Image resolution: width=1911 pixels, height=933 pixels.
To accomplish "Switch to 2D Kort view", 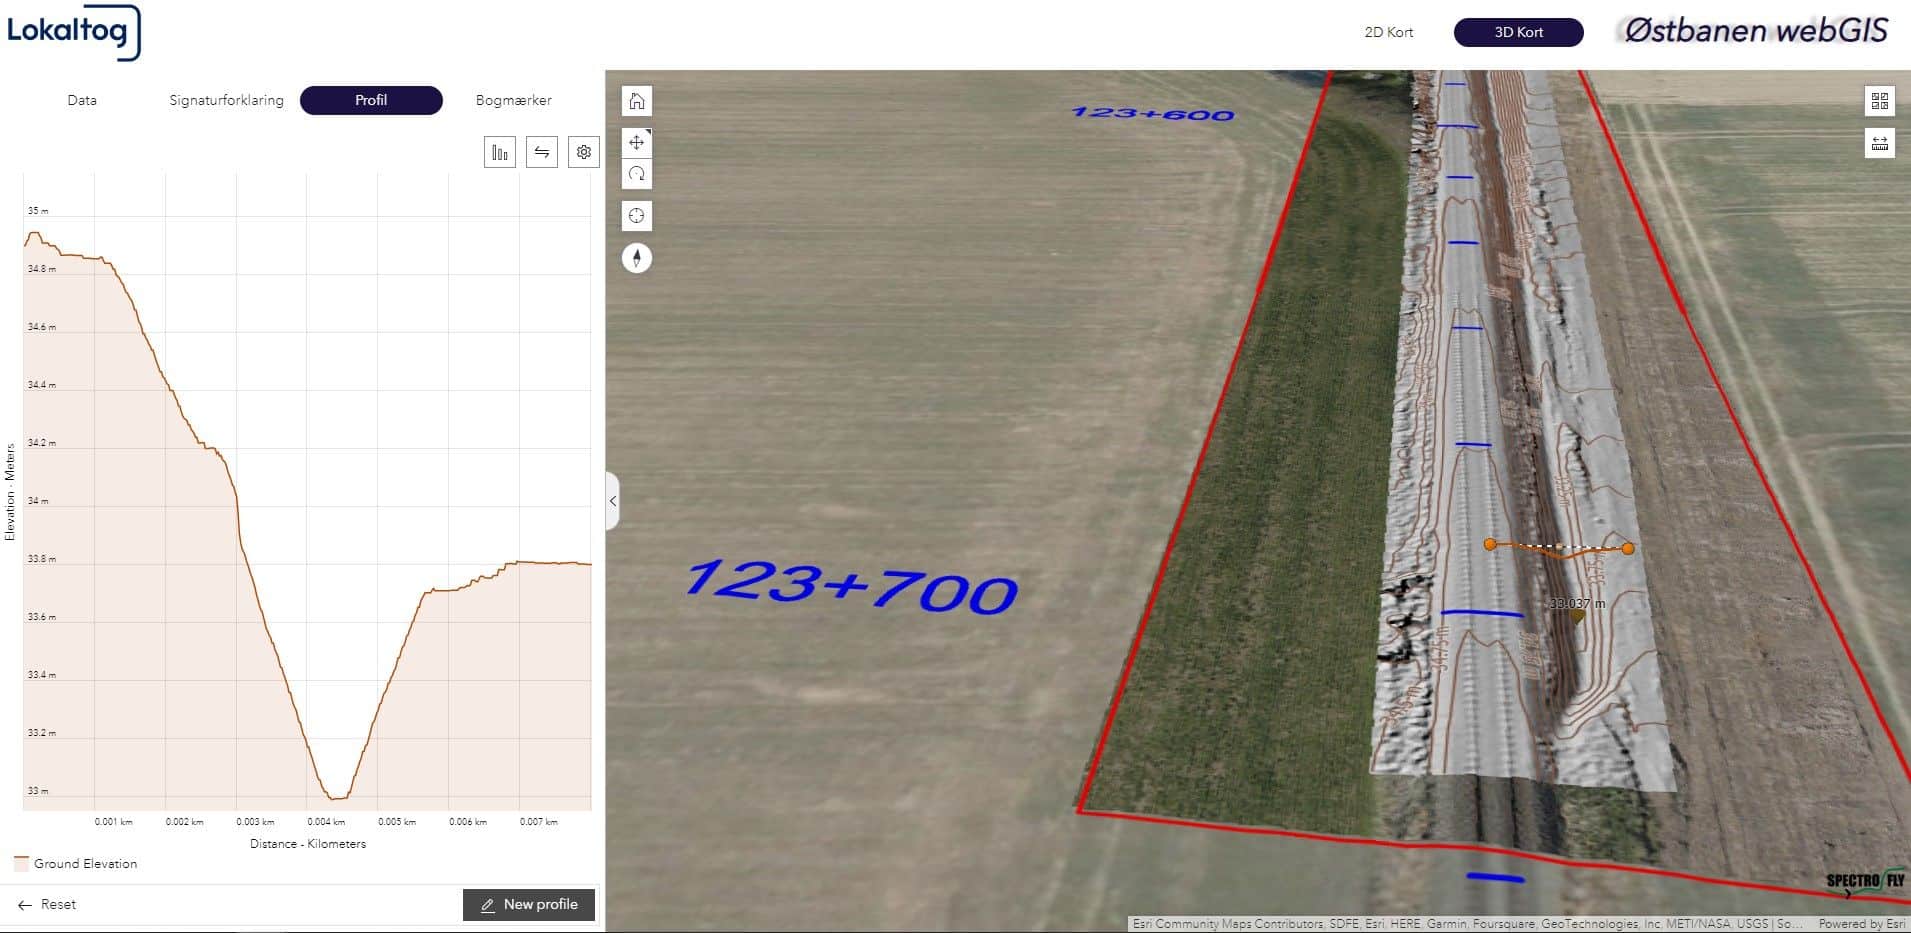I will tap(1388, 32).
